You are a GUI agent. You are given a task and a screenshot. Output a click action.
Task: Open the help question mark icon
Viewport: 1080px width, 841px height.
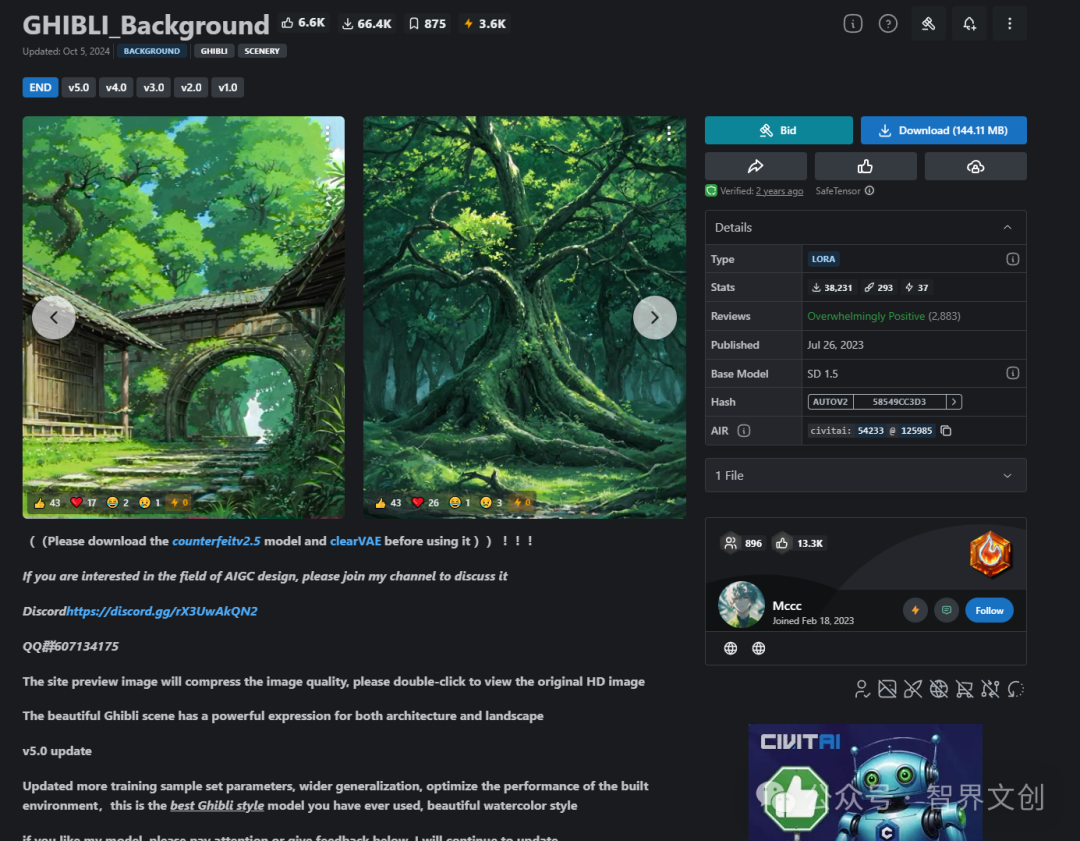coord(888,23)
